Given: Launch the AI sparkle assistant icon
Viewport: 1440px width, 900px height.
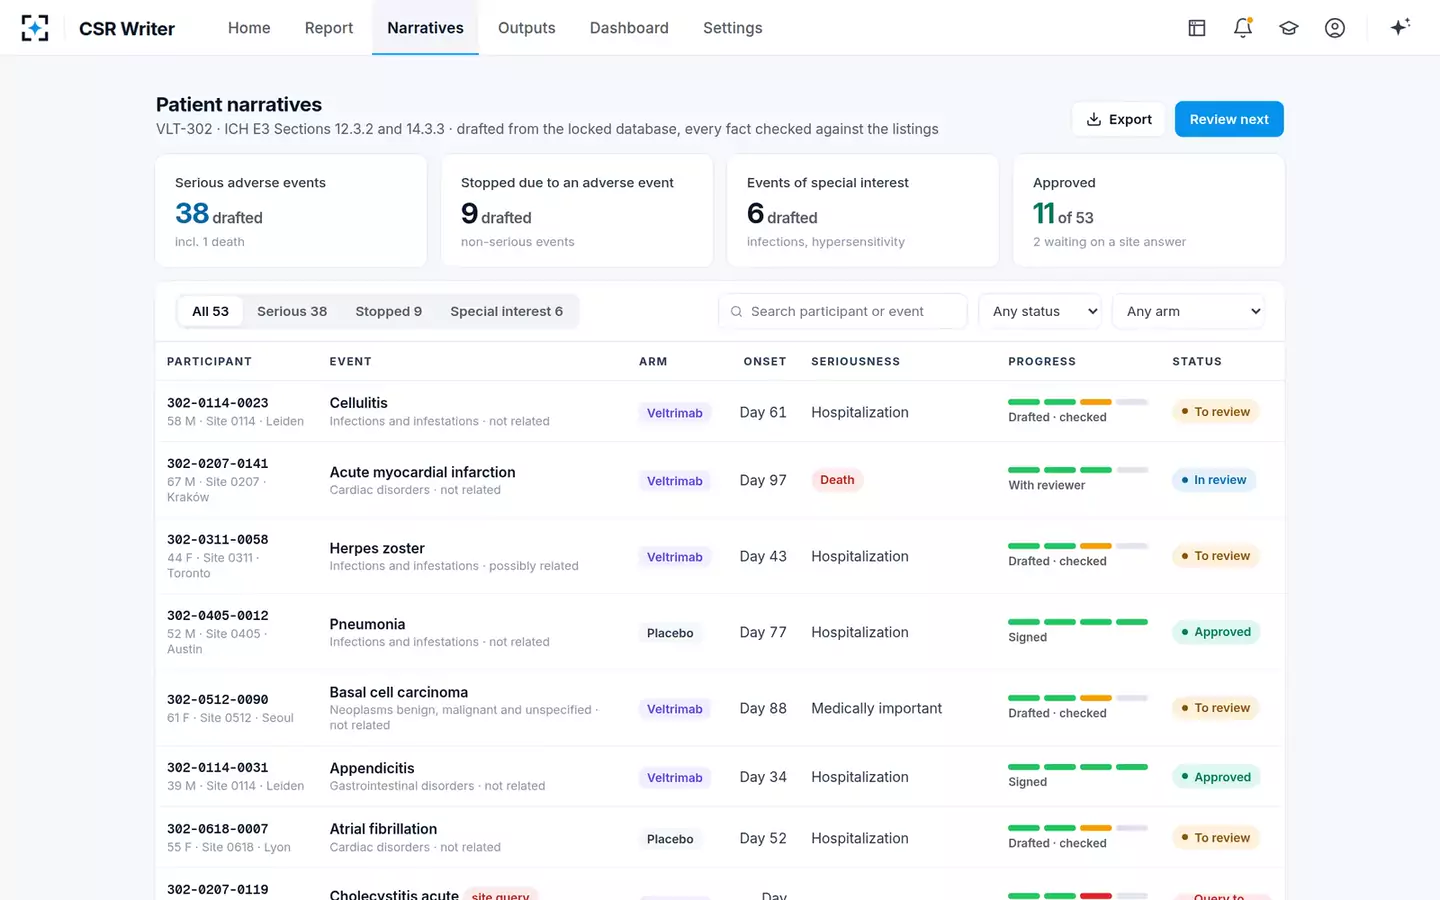Looking at the screenshot, I should pos(1400,27).
